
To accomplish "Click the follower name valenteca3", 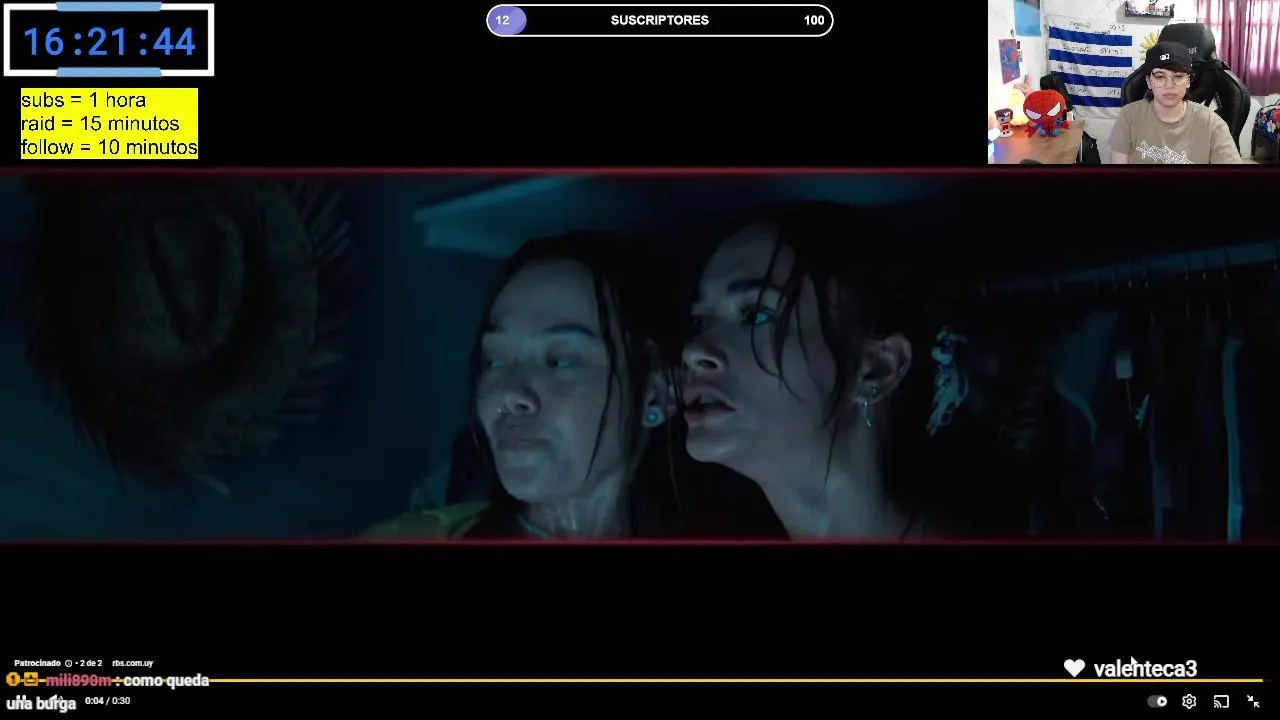I will [1145, 669].
